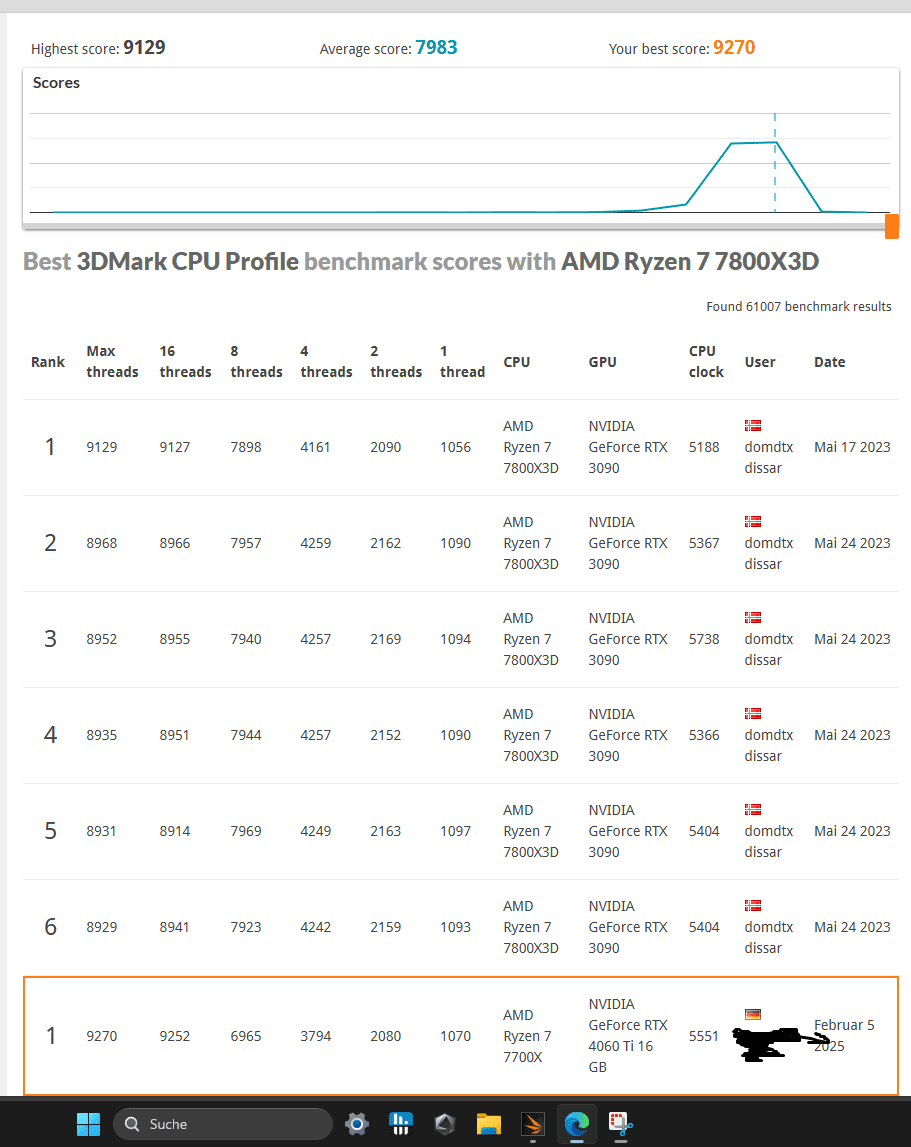Open File Explorer from the taskbar

coord(488,1124)
